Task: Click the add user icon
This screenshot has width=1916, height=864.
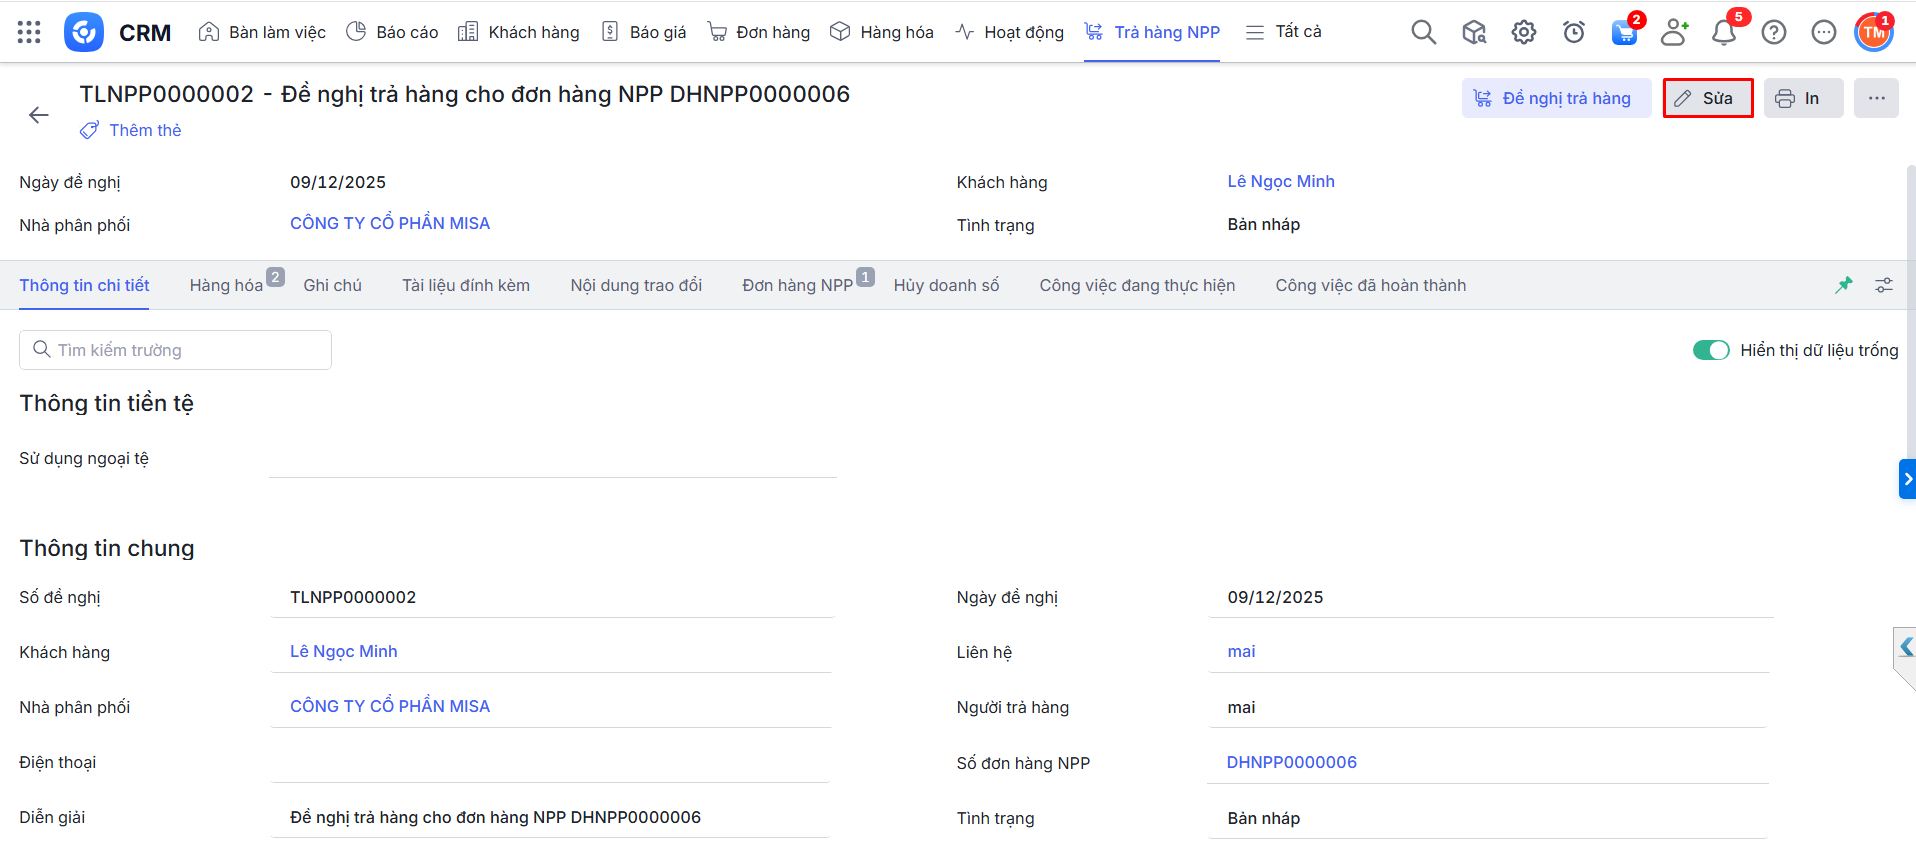Action: pyautogui.click(x=1673, y=32)
